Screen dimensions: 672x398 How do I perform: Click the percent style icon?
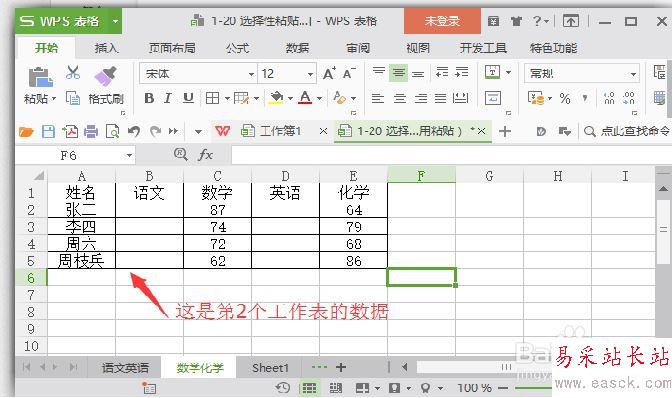click(565, 99)
